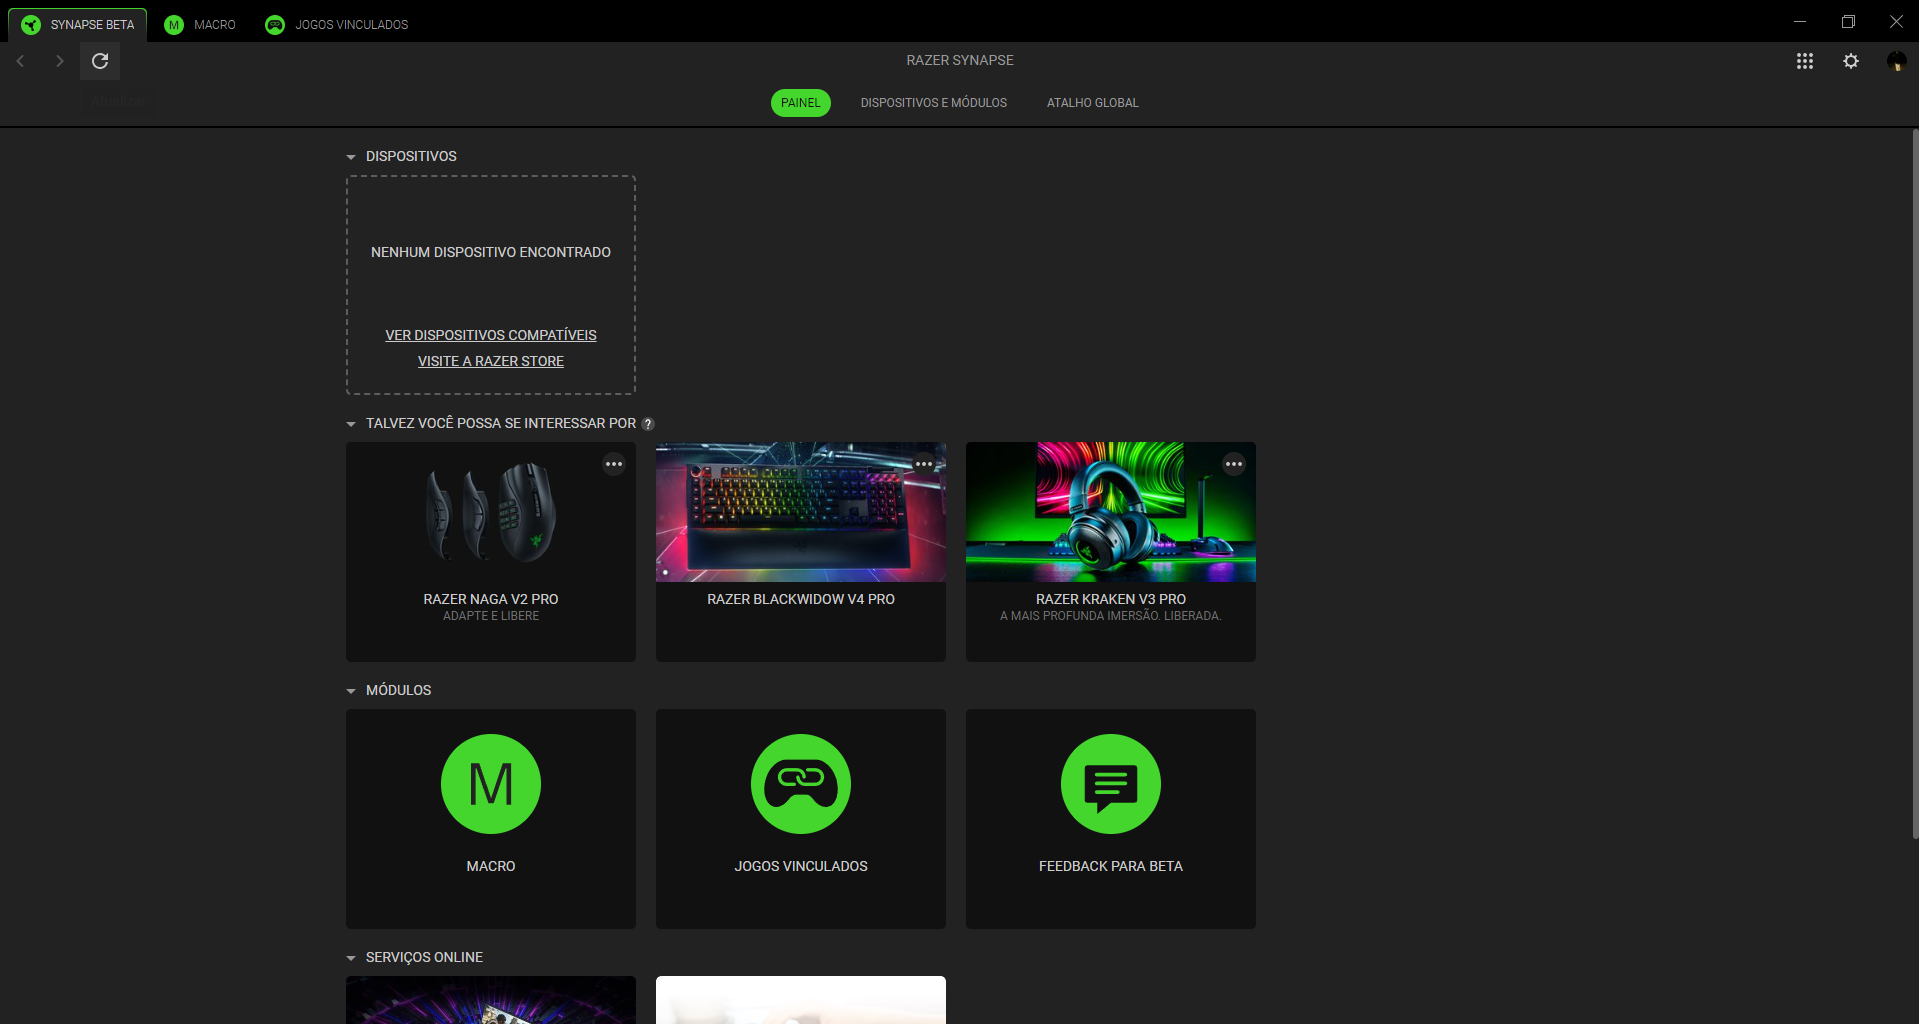Select the Painel tab
The image size is (1919, 1024).
pyautogui.click(x=801, y=103)
